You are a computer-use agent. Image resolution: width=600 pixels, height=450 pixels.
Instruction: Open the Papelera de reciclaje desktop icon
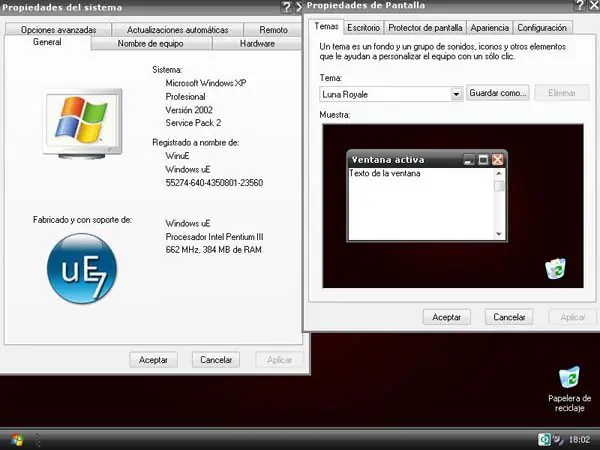point(569,389)
